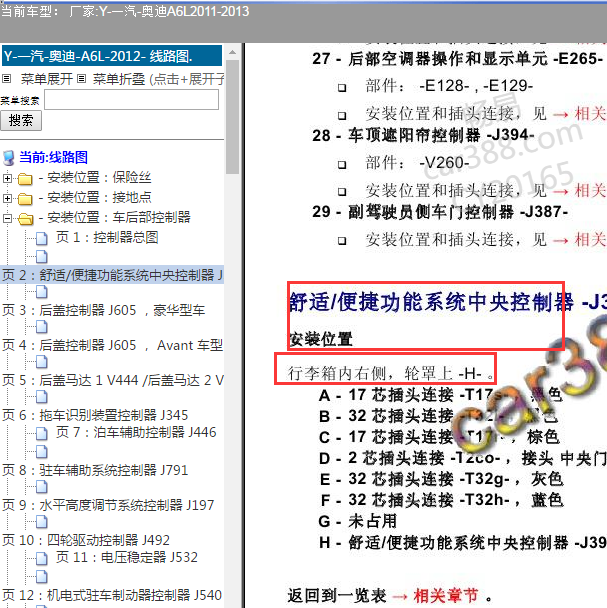Click row C - 17 芯插头连接 棕色
This screenshot has width=607, height=608.
[x=439, y=437]
